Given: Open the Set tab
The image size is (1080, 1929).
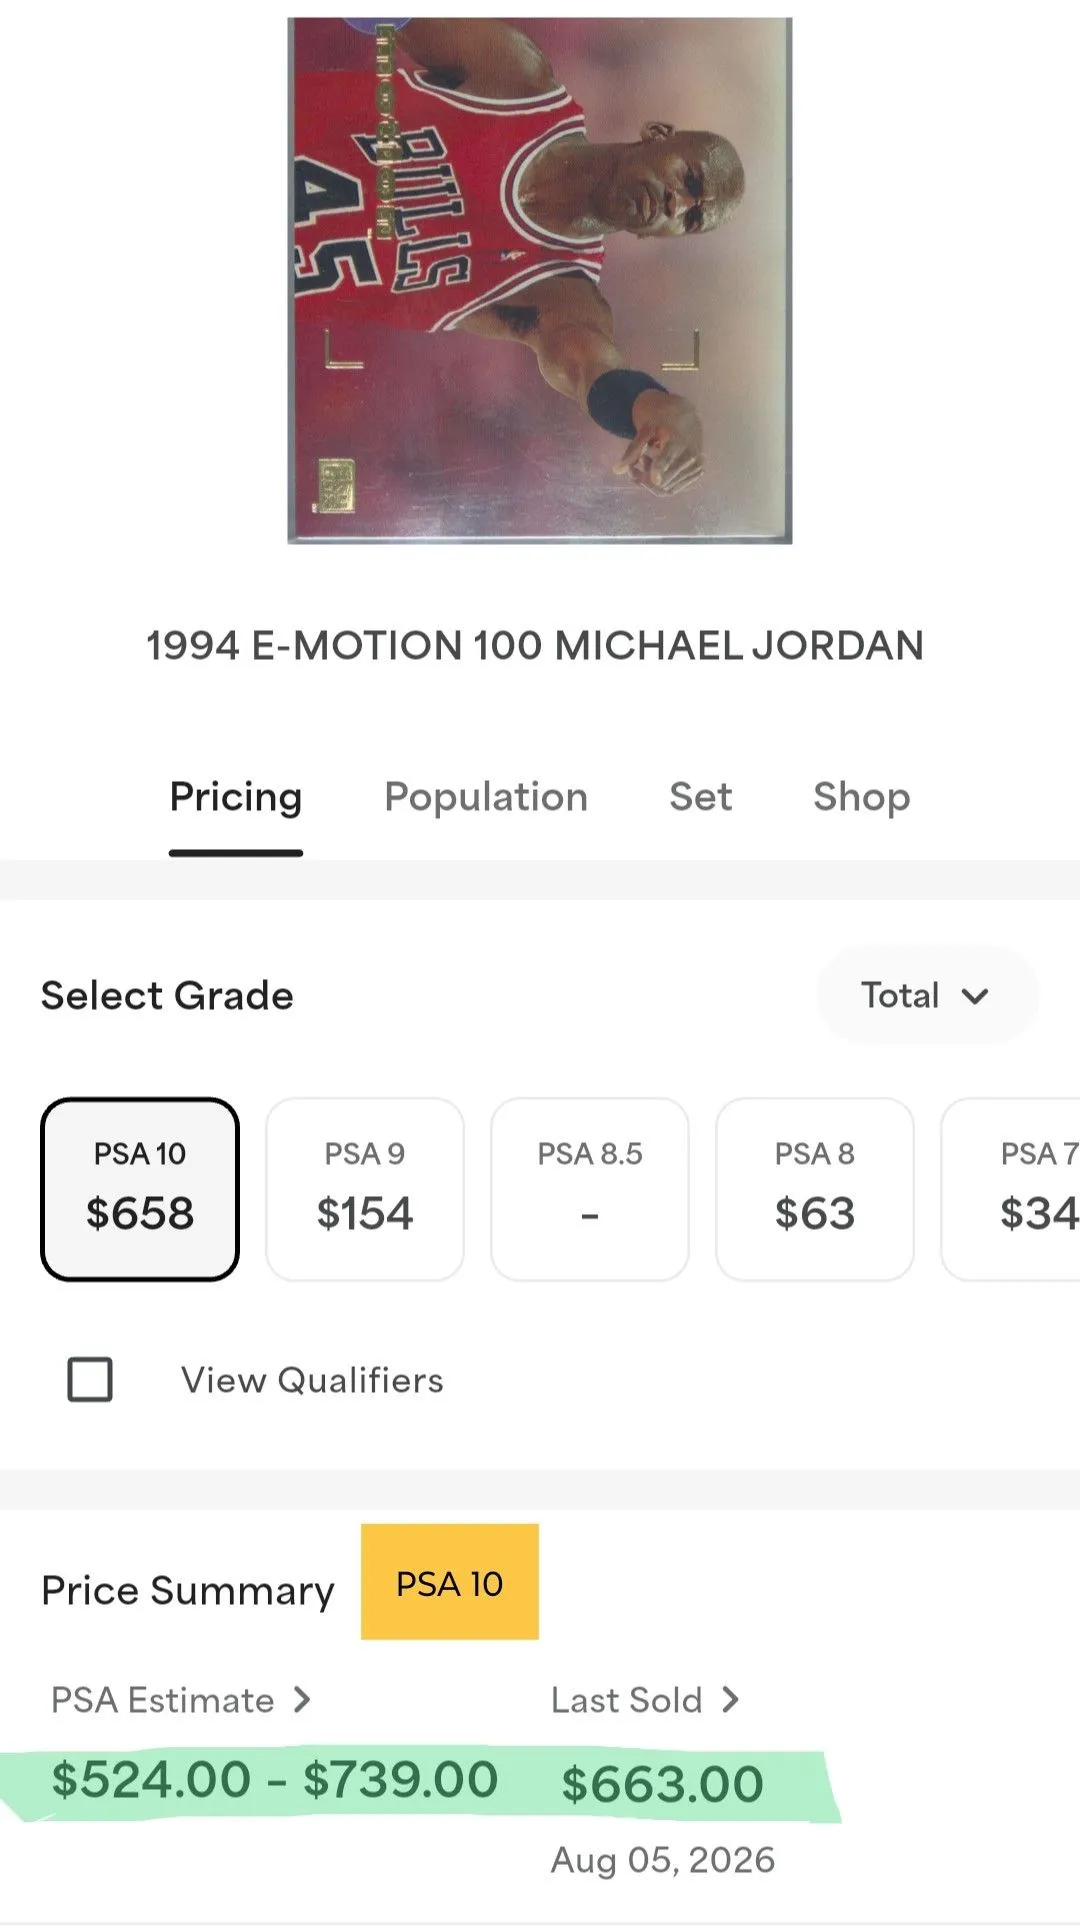Looking at the screenshot, I should click(701, 797).
